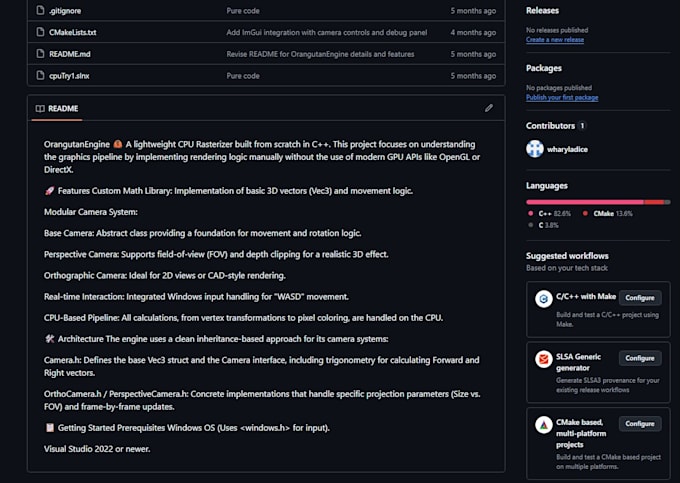Click the .gitignore file icon
Image resolution: width=680 pixels, height=483 pixels.
[x=40, y=10]
